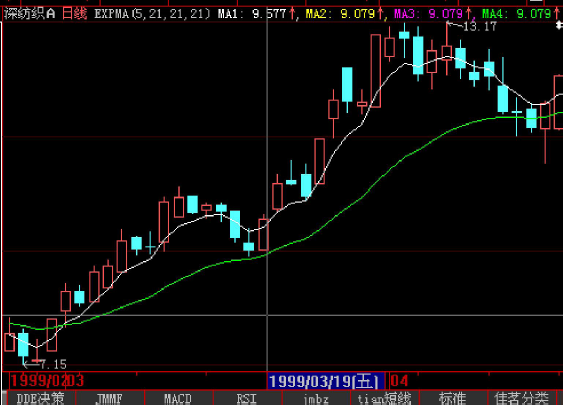This screenshot has height=406, width=564.
Task: Select the MACD indicator tab
Action: pyautogui.click(x=178, y=398)
